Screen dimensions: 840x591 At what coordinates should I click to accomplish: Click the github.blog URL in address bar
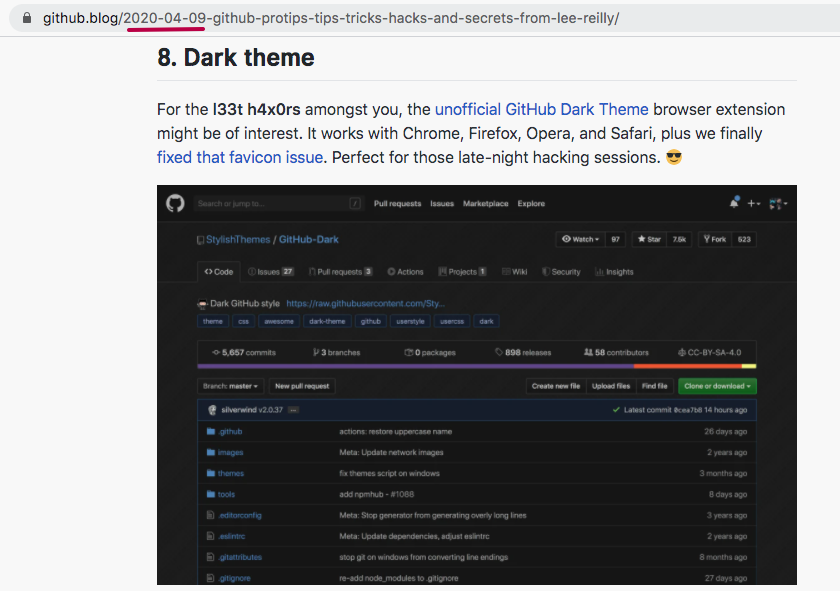click(331, 18)
